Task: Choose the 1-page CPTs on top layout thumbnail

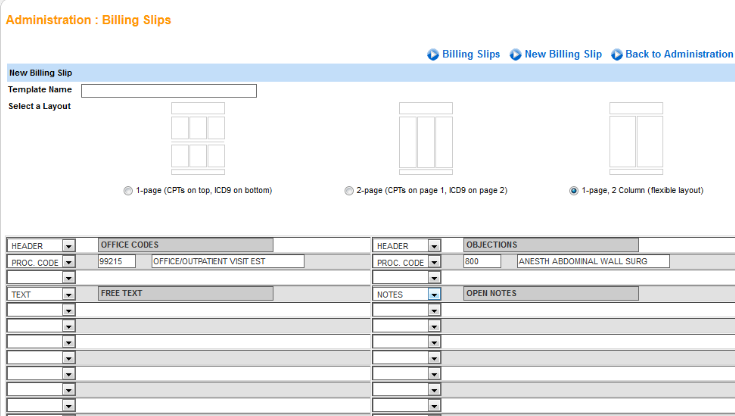Action: [x=197, y=138]
